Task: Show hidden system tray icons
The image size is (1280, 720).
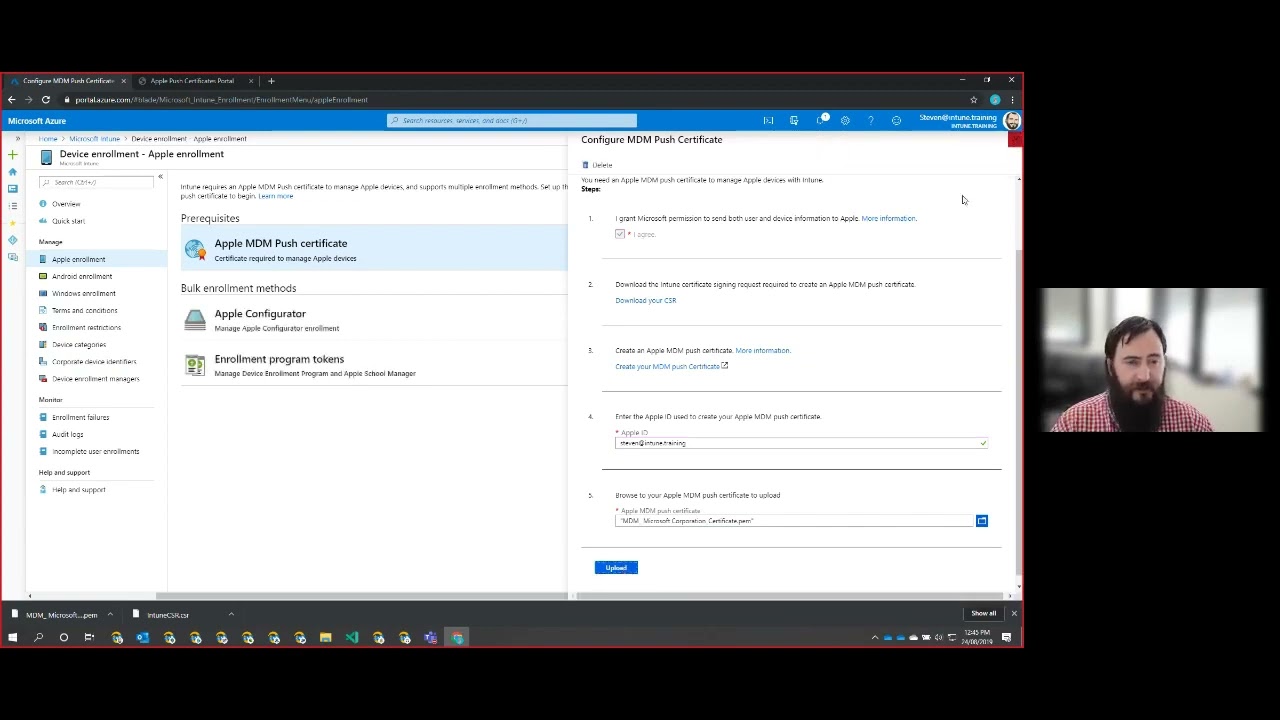Action: [x=875, y=637]
